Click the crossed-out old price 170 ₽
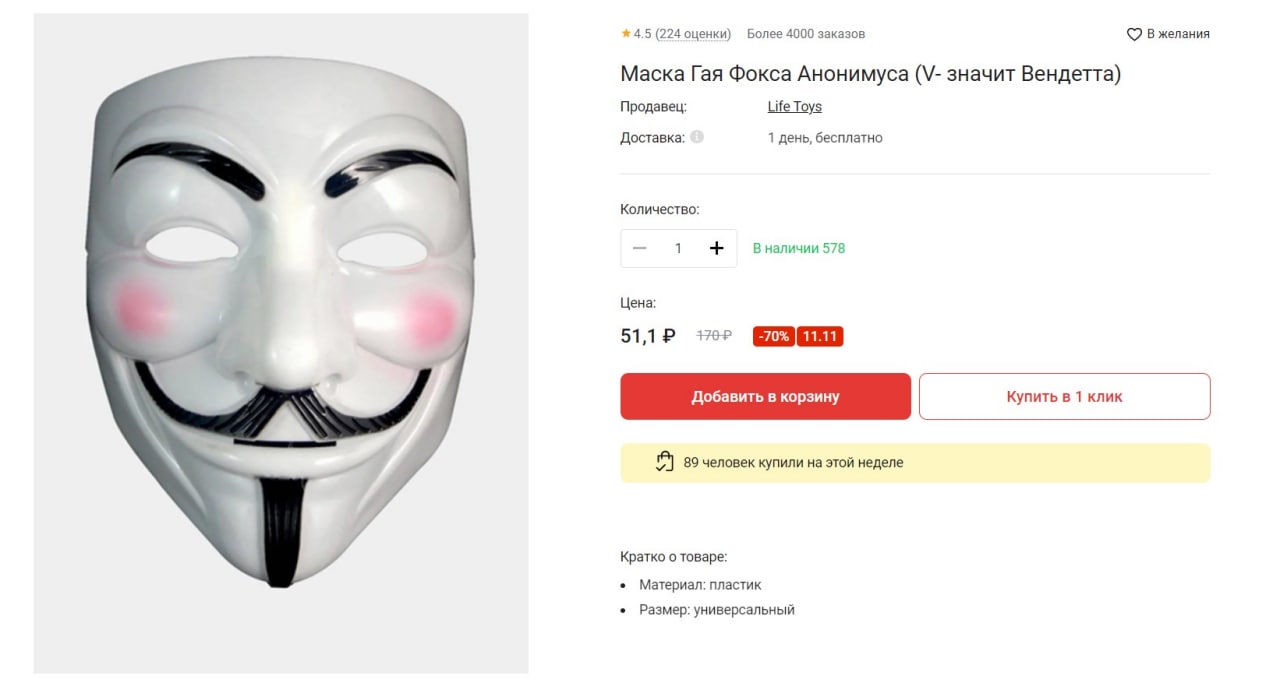 [x=714, y=336]
